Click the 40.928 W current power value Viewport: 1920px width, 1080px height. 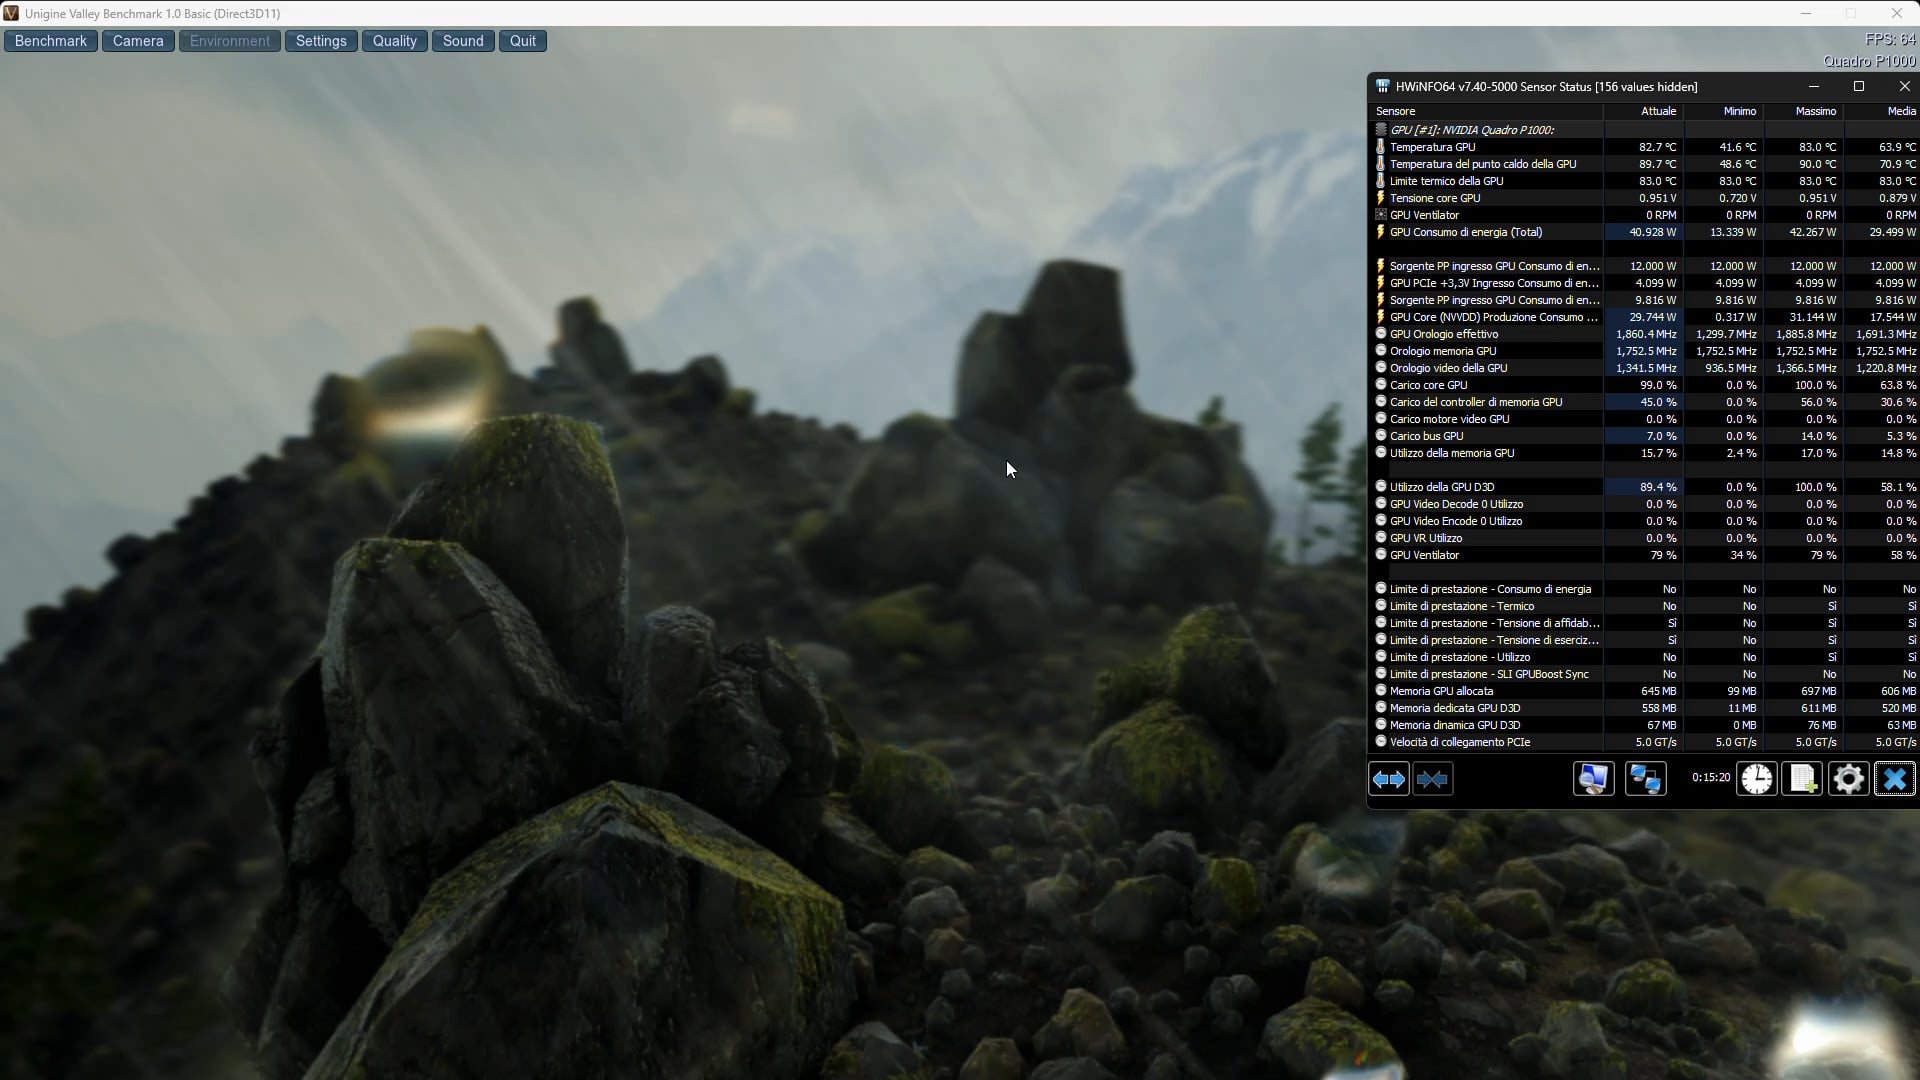click(x=1653, y=232)
